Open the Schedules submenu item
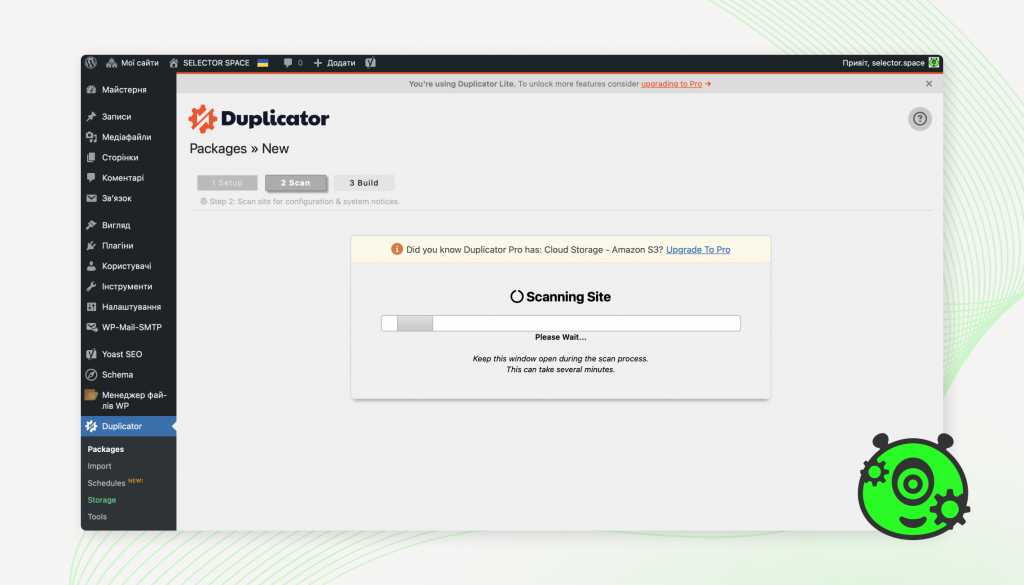 (x=108, y=483)
